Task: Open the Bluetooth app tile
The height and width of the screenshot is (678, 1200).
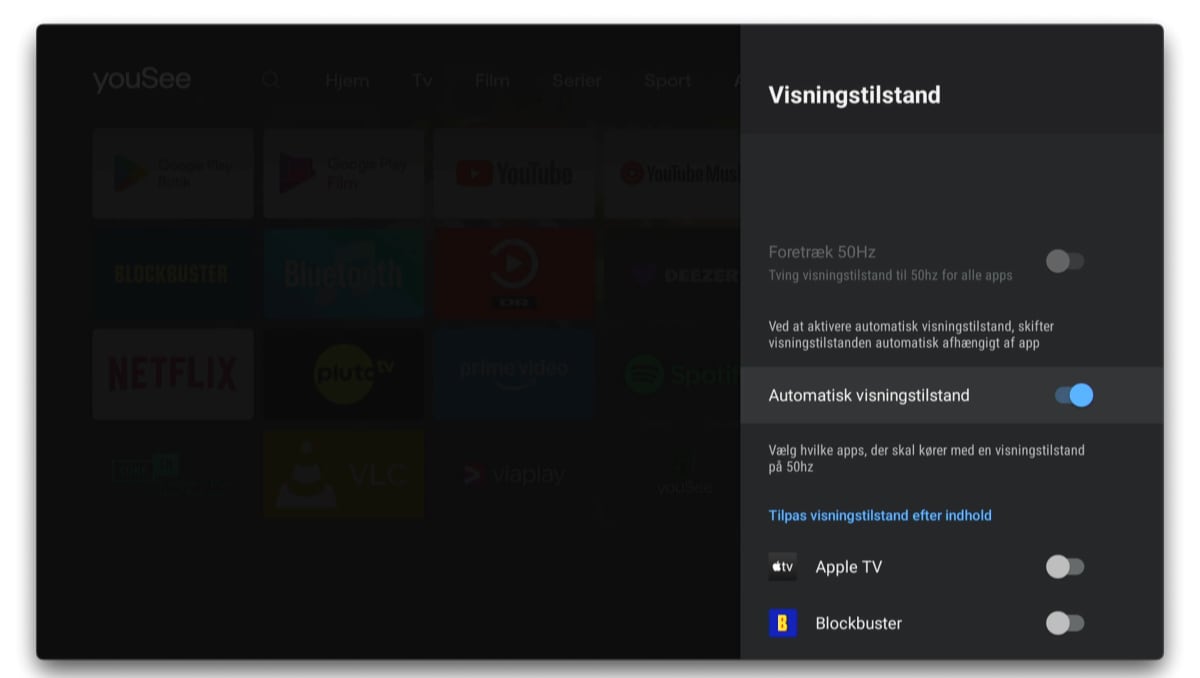Action: pyautogui.click(x=344, y=274)
